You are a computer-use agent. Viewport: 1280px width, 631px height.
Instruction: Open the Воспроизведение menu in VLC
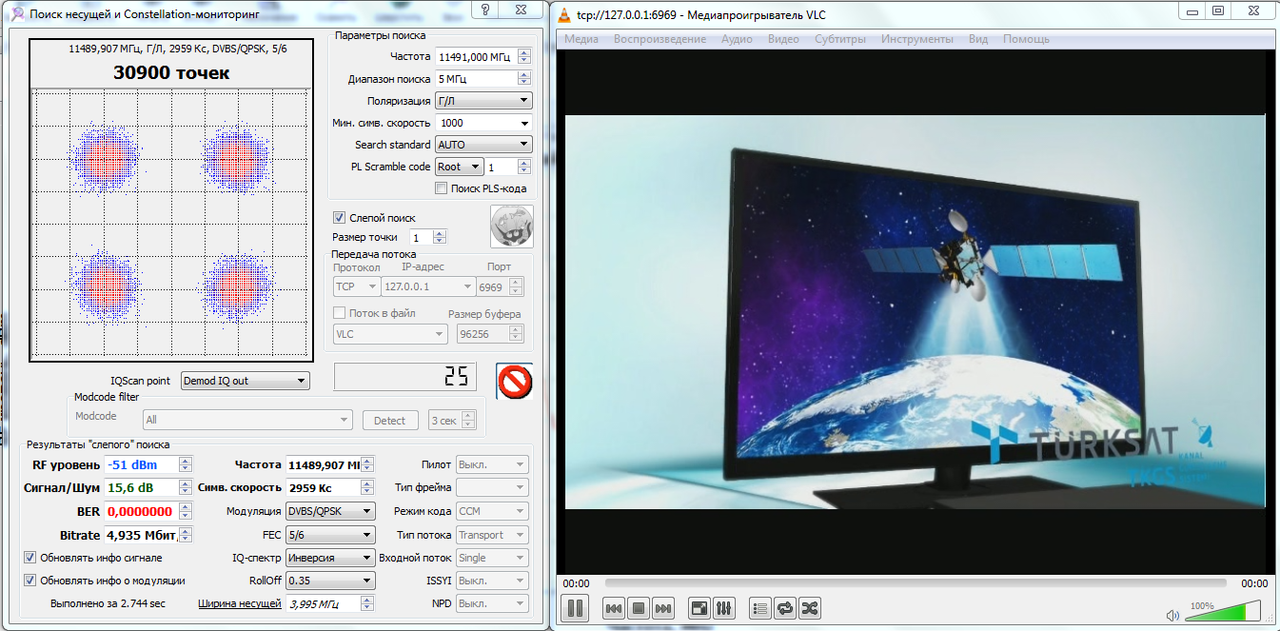click(x=660, y=39)
